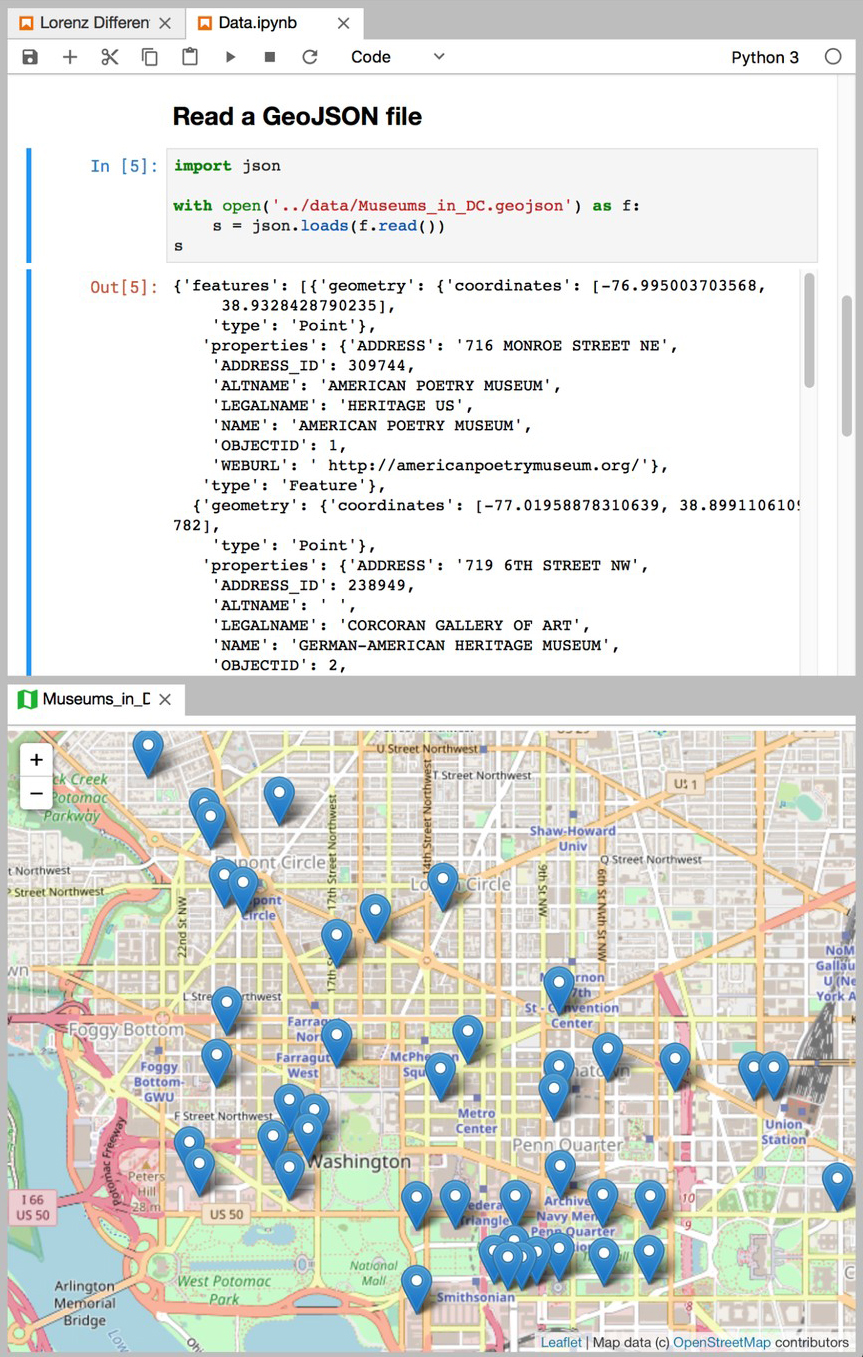
Task: Cut the selected cells with the scissors icon
Action: pos(110,57)
